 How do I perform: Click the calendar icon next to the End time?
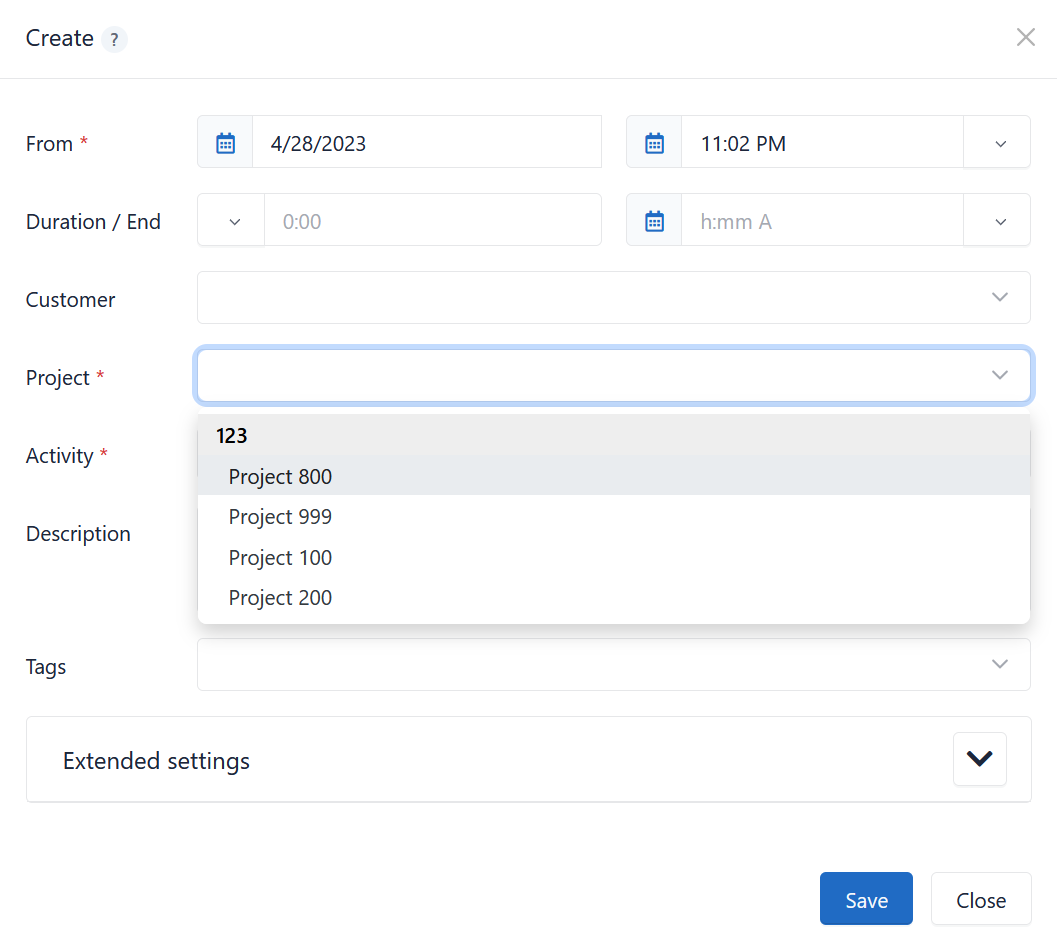tap(653, 220)
